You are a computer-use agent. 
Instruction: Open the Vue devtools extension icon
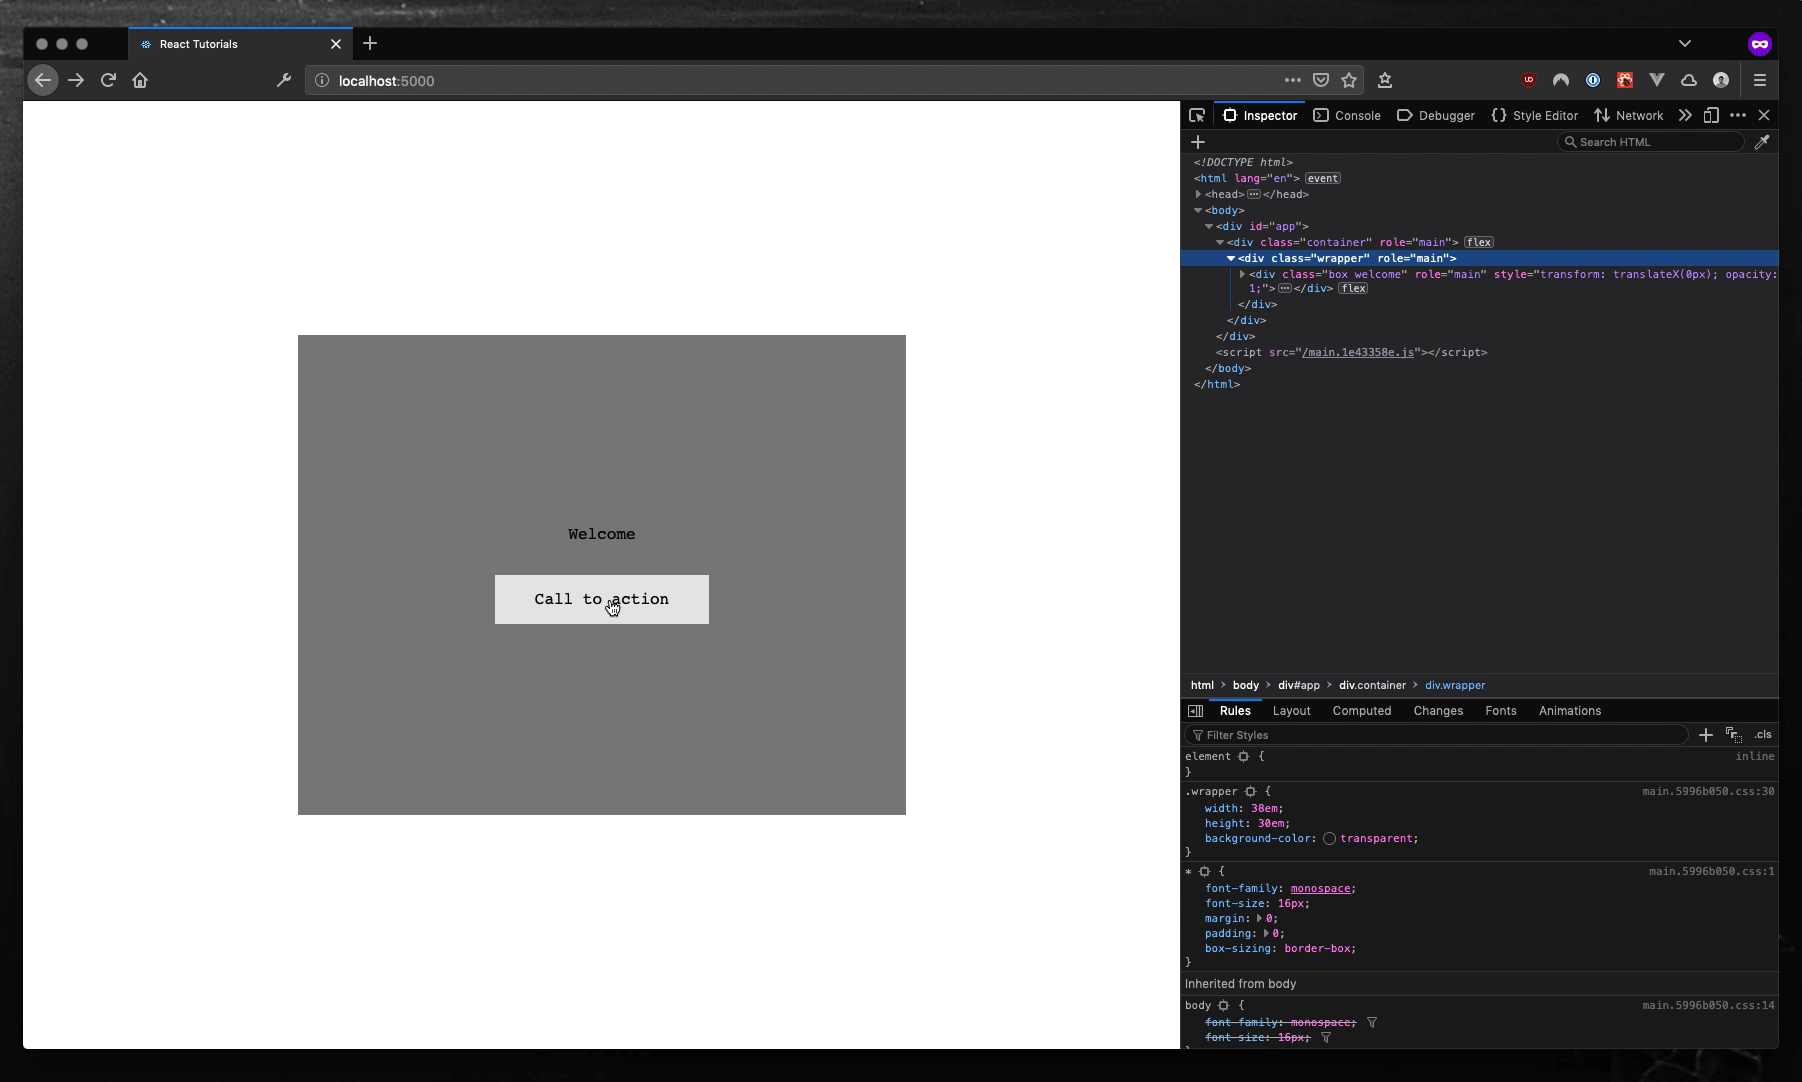1657,80
